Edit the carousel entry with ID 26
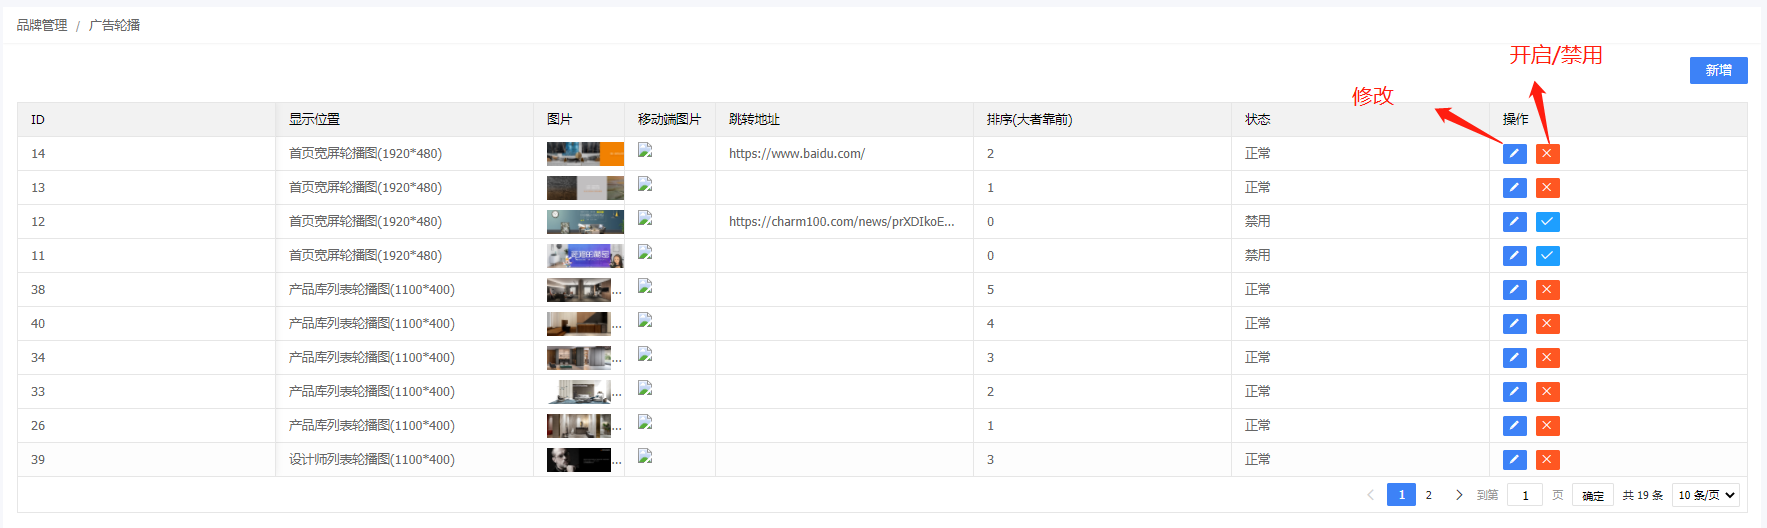The height and width of the screenshot is (528, 1767). [x=1514, y=426]
